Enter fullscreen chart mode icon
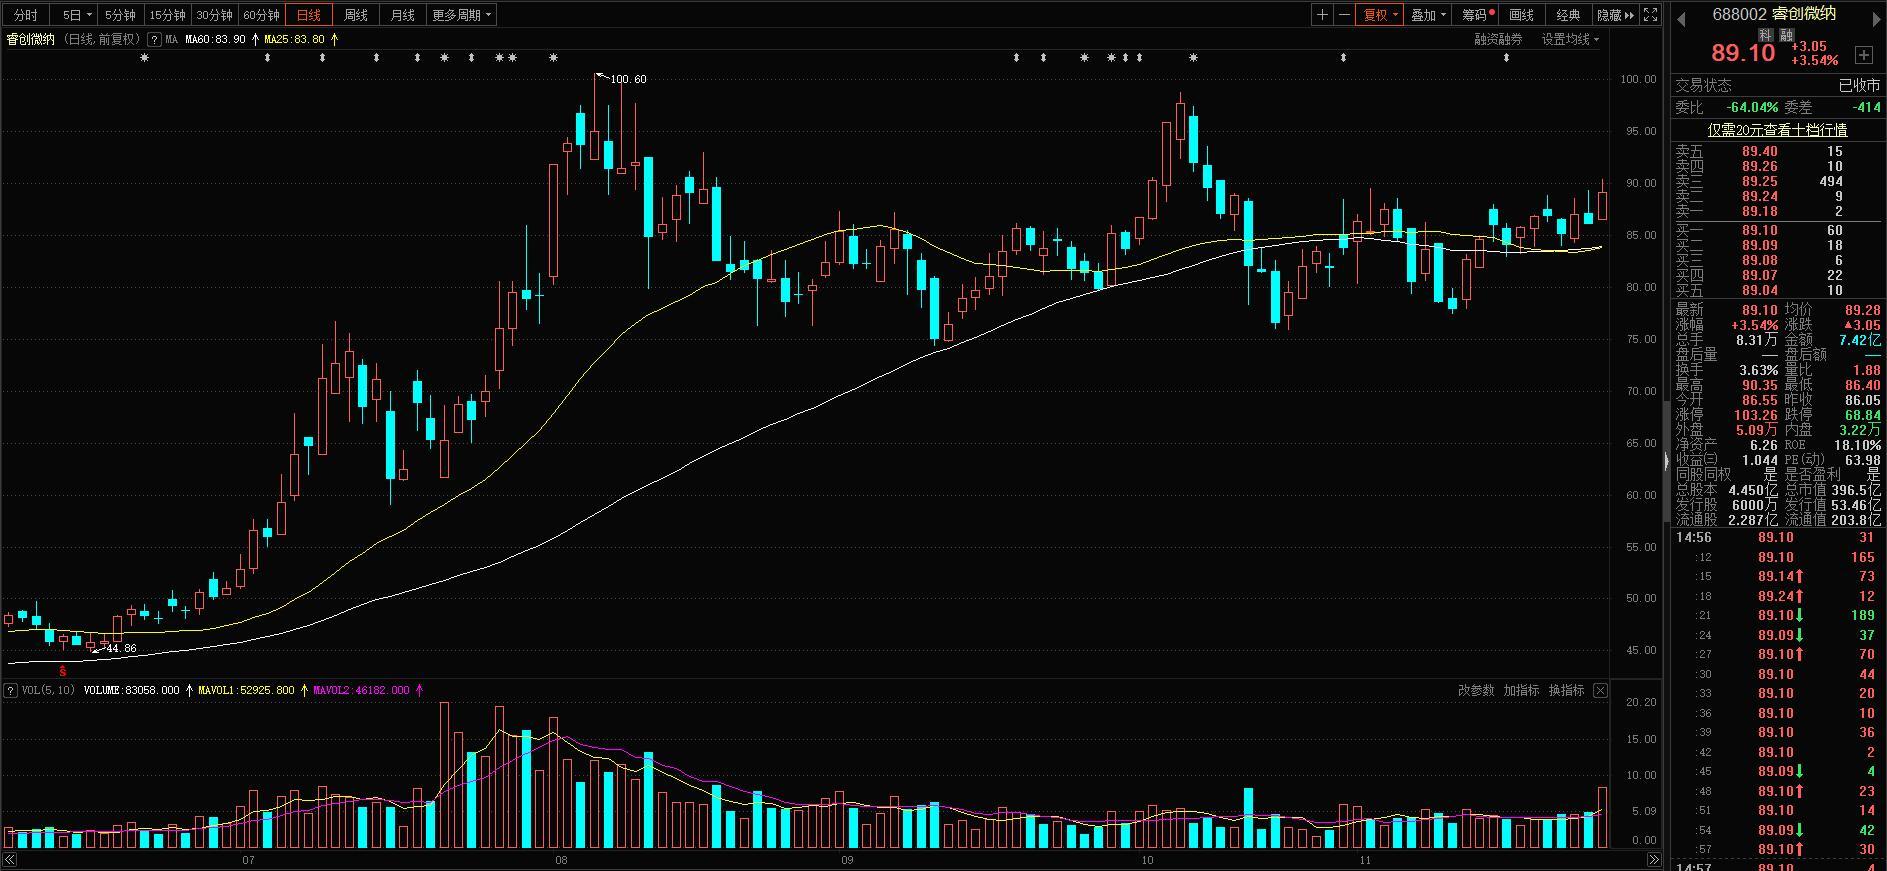This screenshot has height=871, width=1887. [1651, 15]
